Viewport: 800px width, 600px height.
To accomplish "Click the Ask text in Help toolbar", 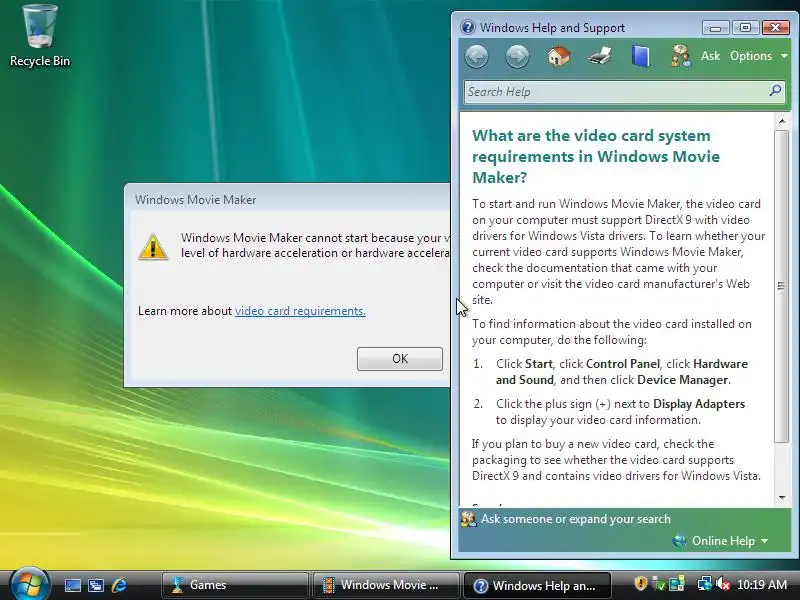I will pyautogui.click(x=710, y=56).
